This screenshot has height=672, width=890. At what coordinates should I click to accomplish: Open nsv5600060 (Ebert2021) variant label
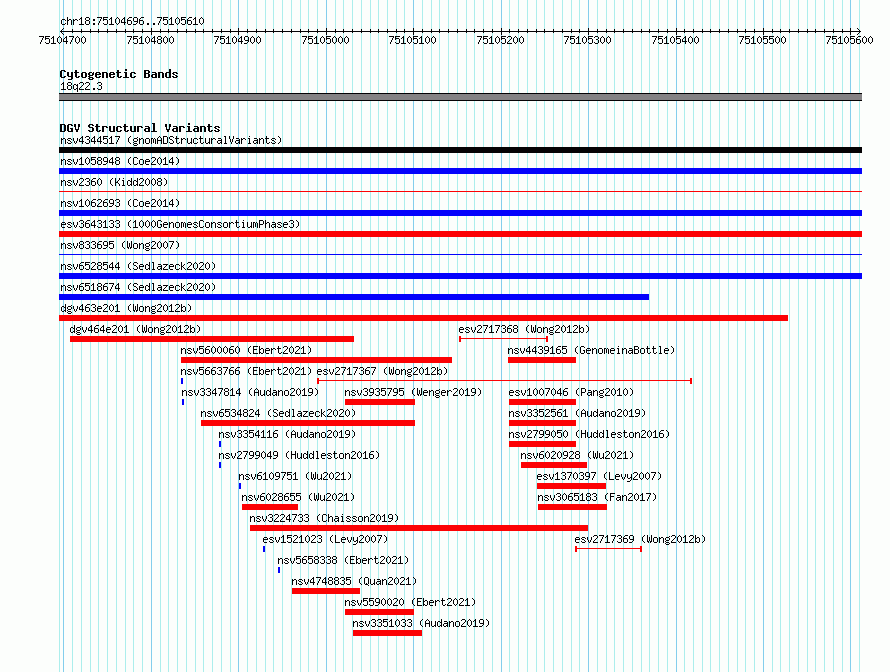246,350
